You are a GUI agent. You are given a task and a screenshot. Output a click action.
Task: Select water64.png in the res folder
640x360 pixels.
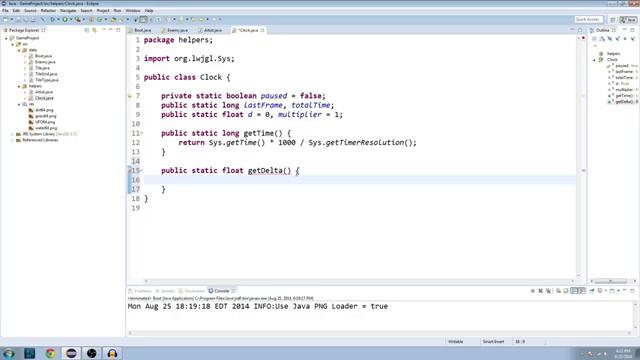[46, 128]
